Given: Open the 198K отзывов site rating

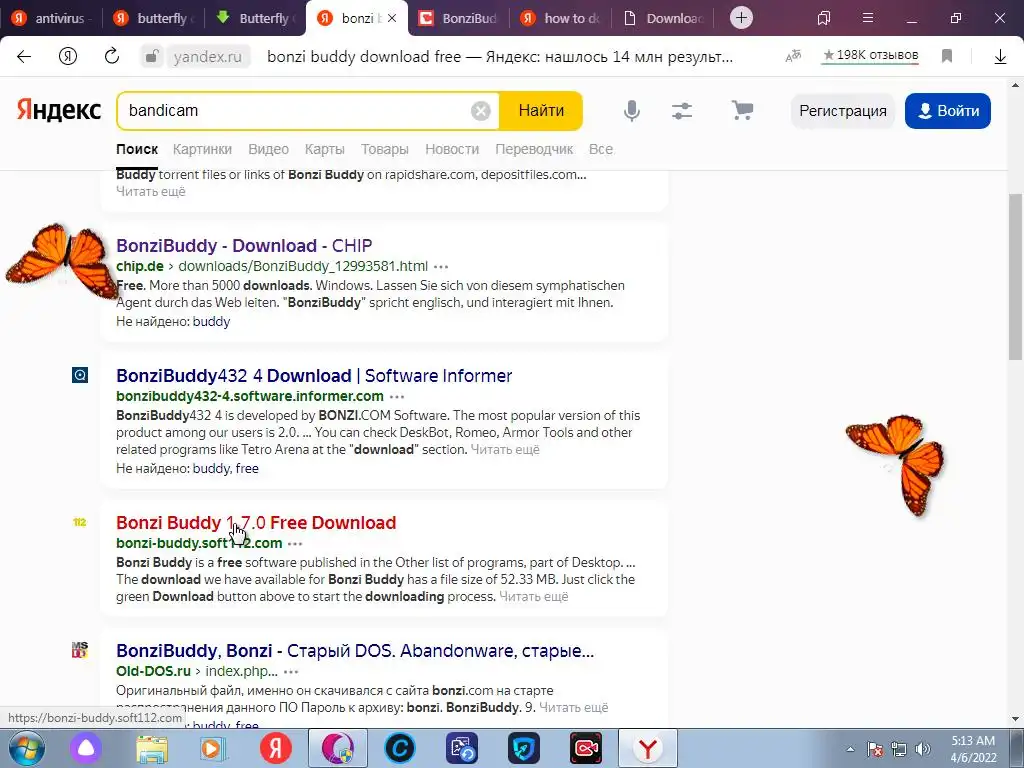Looking at the screenshot, I should 870,56.
